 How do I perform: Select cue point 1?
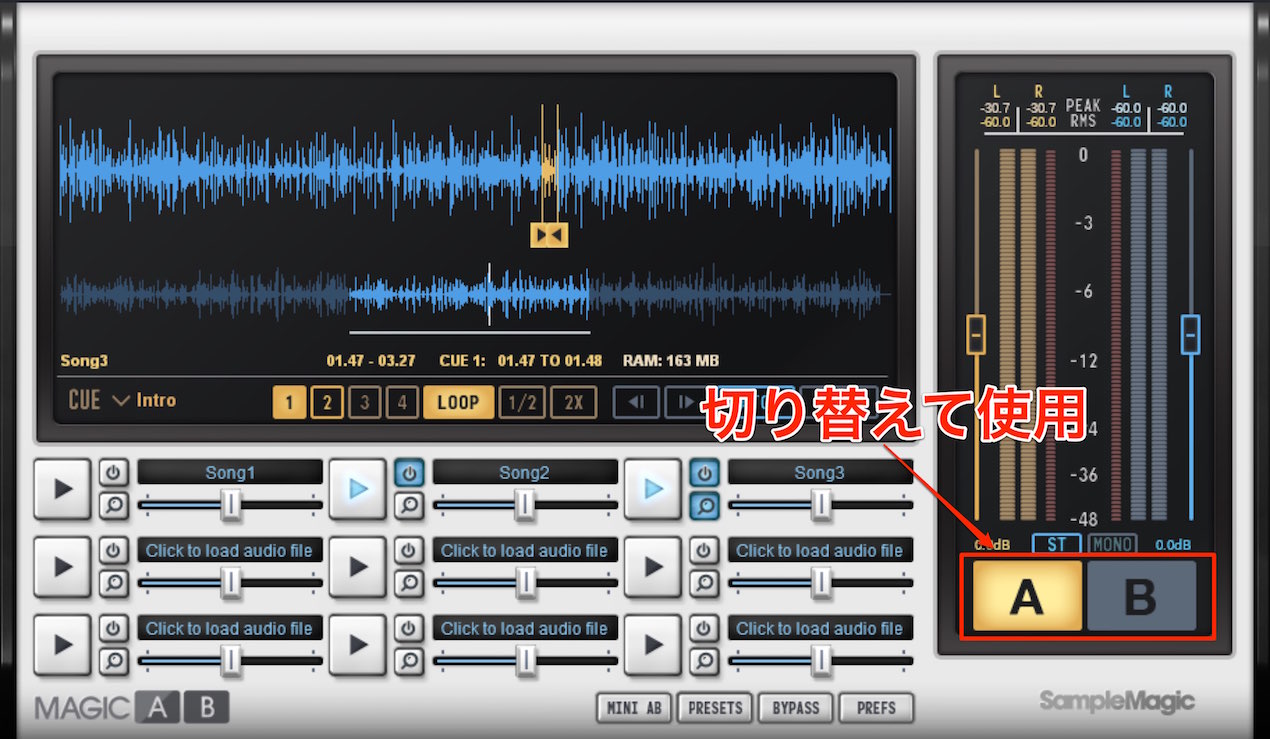pos(289,403)
